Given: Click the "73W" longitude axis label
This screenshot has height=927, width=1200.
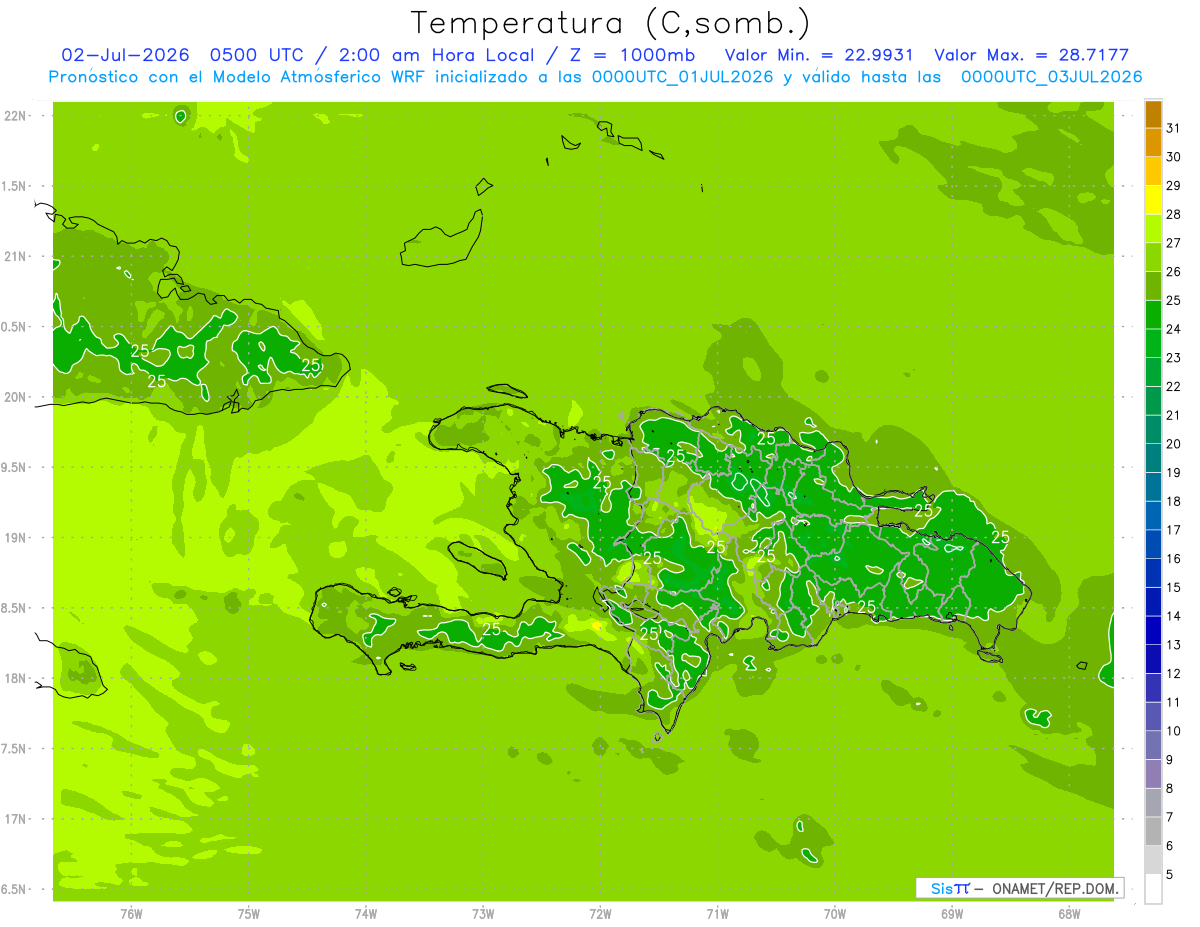Looking at the screenshot, I should click(x=483, y=914).
